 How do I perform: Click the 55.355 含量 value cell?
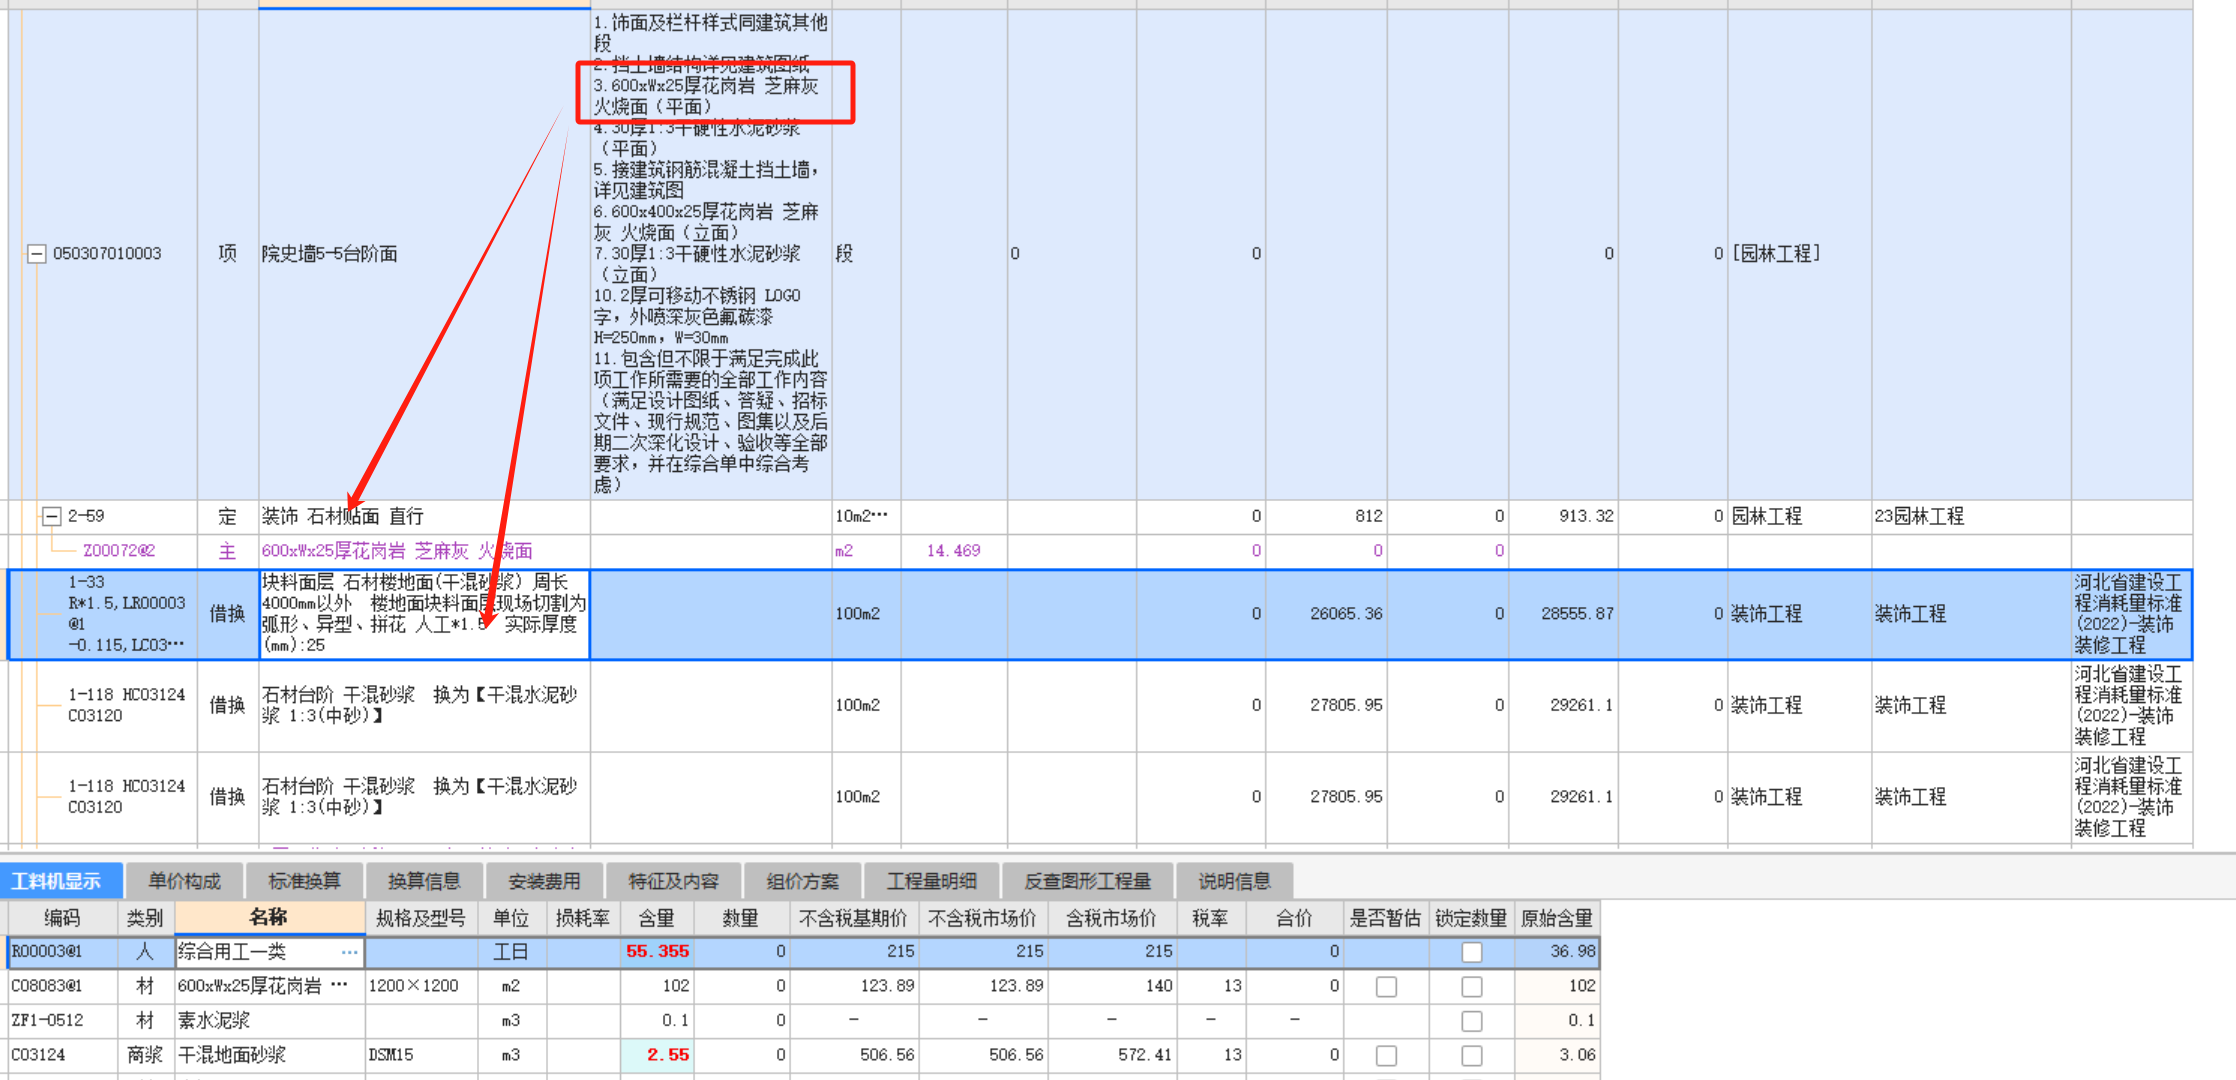tap(656, 952)
